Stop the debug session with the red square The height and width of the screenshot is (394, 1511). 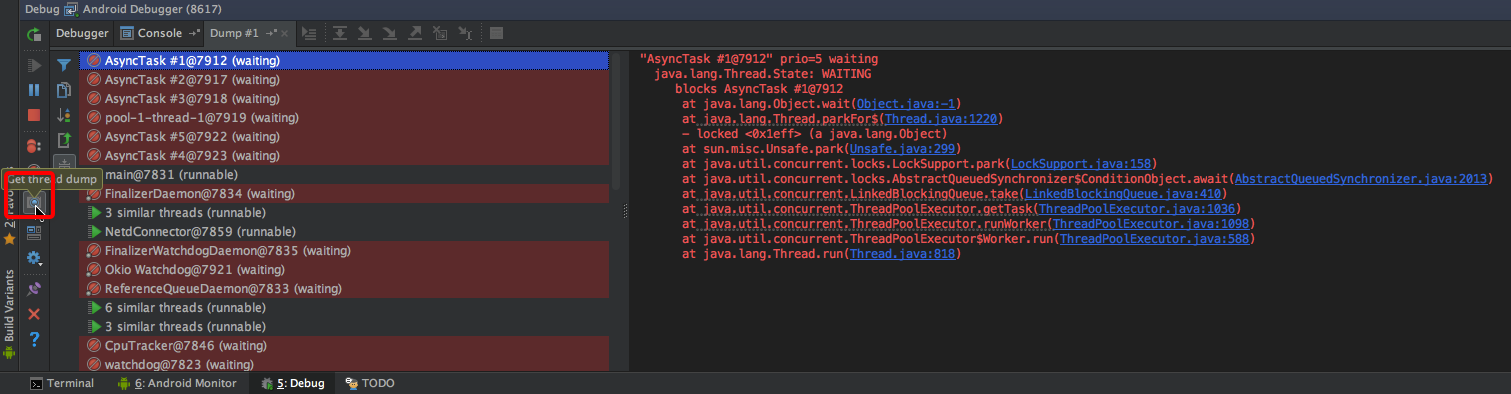tap(34, 115)
